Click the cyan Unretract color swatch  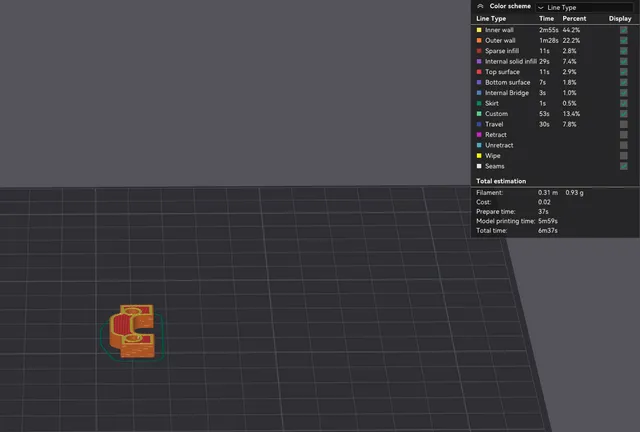tap(479, 145)
